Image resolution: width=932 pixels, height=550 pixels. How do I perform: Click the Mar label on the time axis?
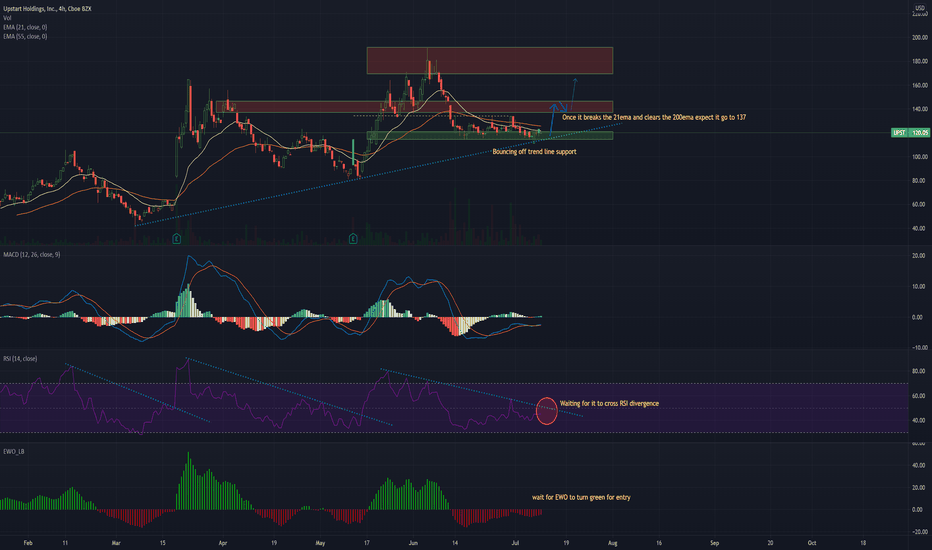pyautogui.click(x=116, y=543)
